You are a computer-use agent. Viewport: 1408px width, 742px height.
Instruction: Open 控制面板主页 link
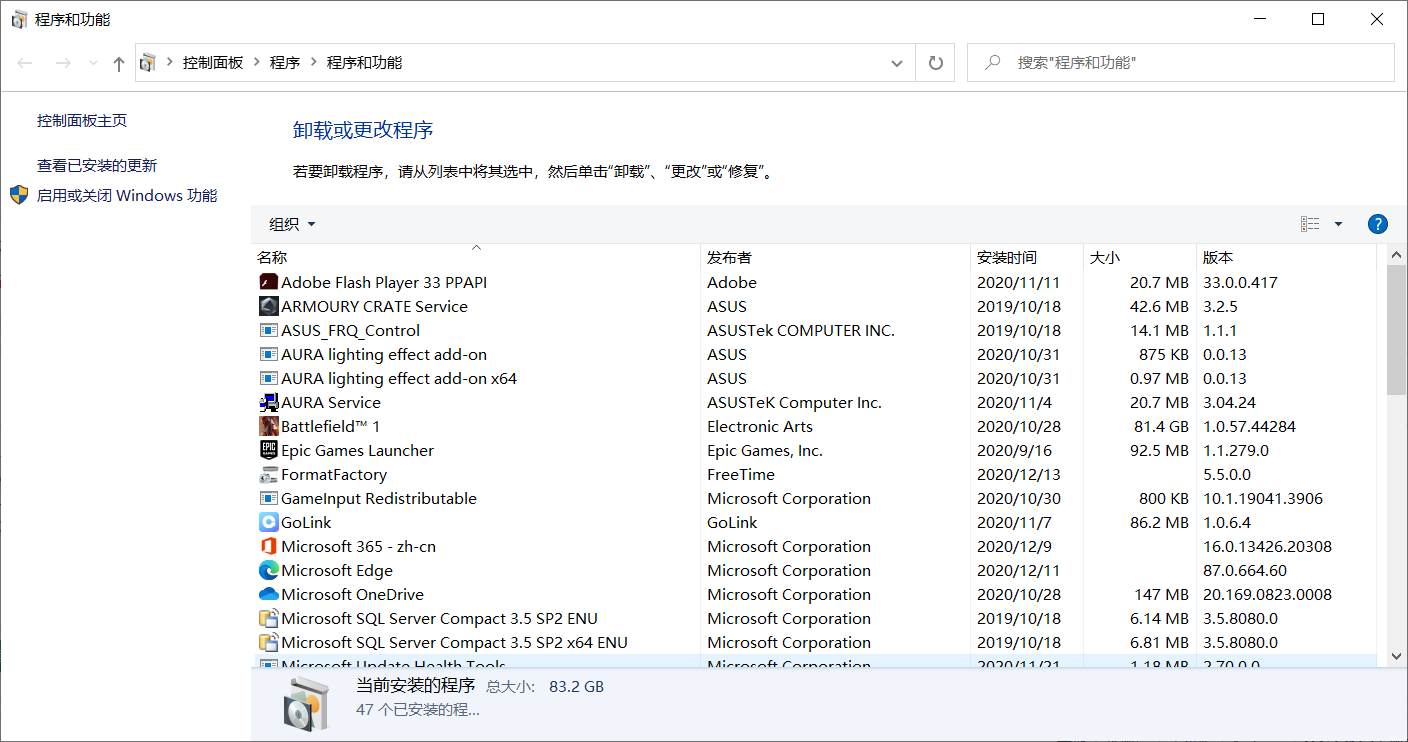(x=82, y=120)
